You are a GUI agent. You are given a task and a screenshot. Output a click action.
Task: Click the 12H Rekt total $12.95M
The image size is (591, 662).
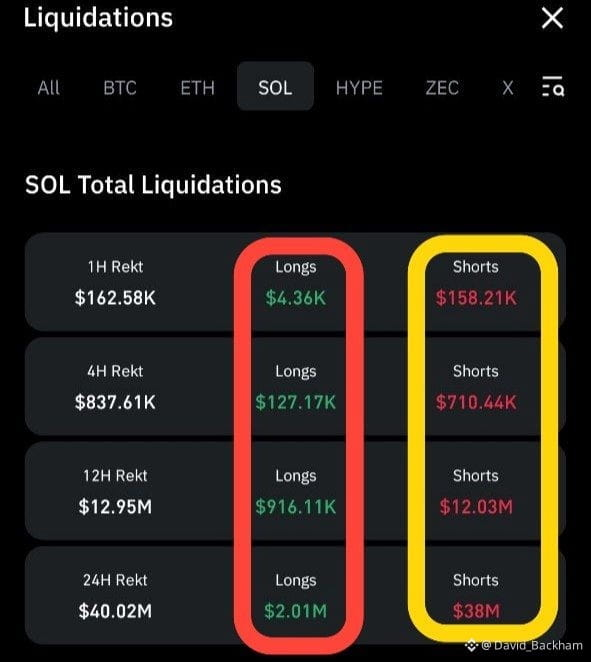[x=115, y=506]
